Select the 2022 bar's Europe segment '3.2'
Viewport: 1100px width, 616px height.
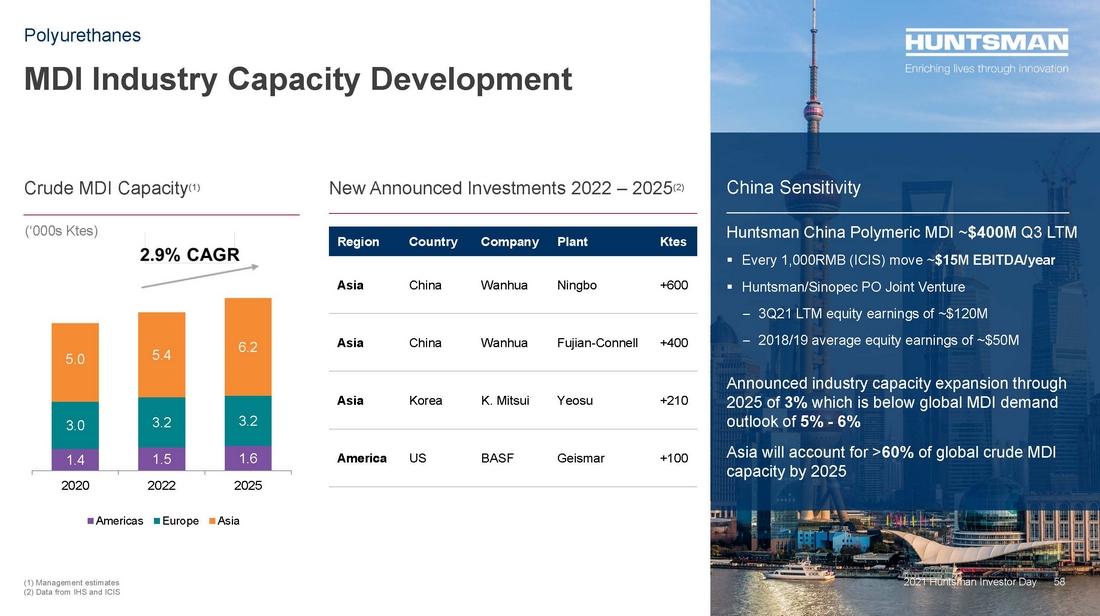pos(161,422)
